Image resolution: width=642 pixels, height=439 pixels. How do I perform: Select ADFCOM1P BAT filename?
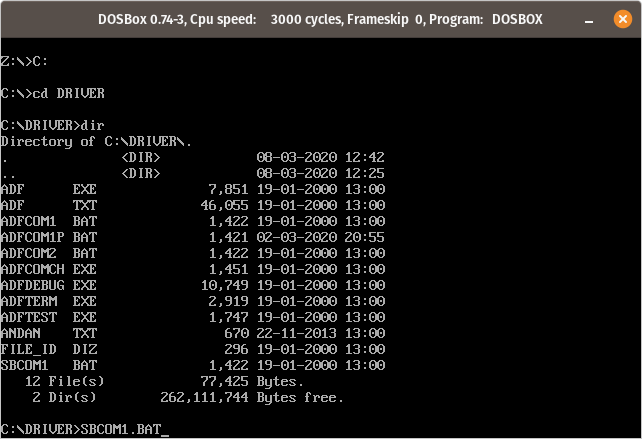pyautogui.click(x=49, y=238)
